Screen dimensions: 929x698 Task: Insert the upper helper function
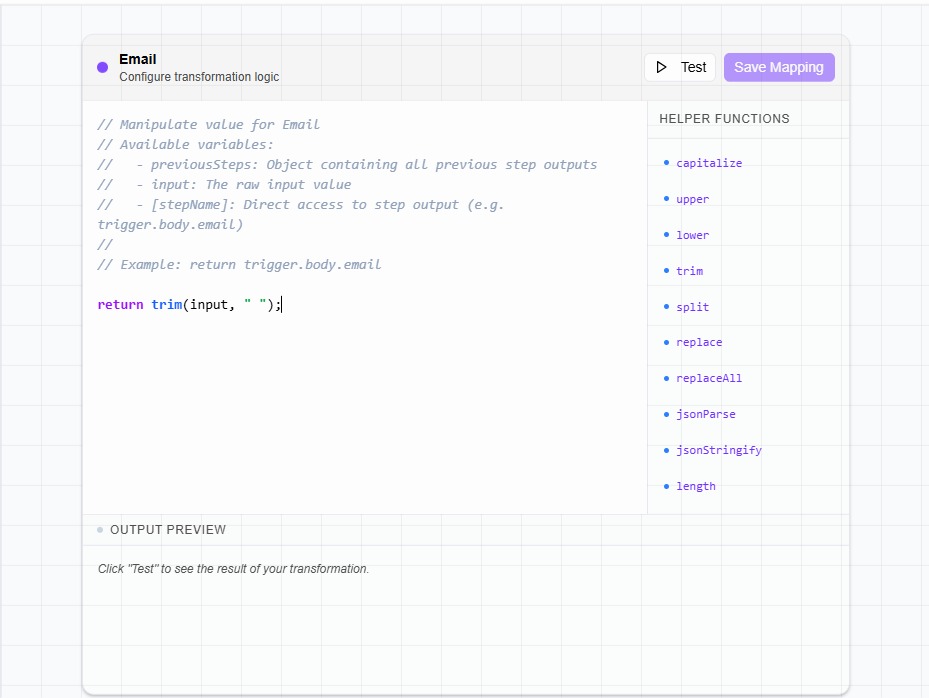[692, 198]
